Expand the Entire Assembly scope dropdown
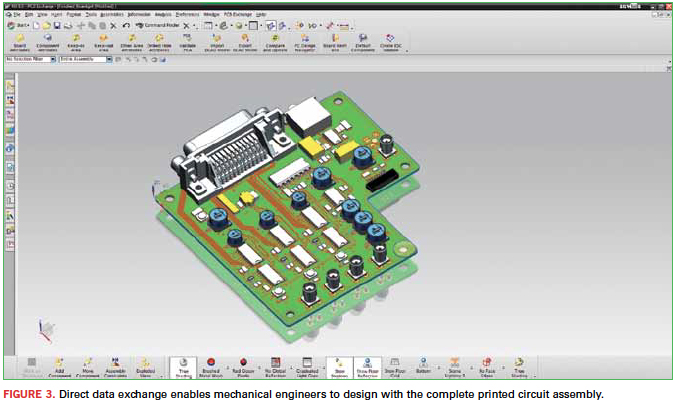Screen dimensions: 676x402 83,60
